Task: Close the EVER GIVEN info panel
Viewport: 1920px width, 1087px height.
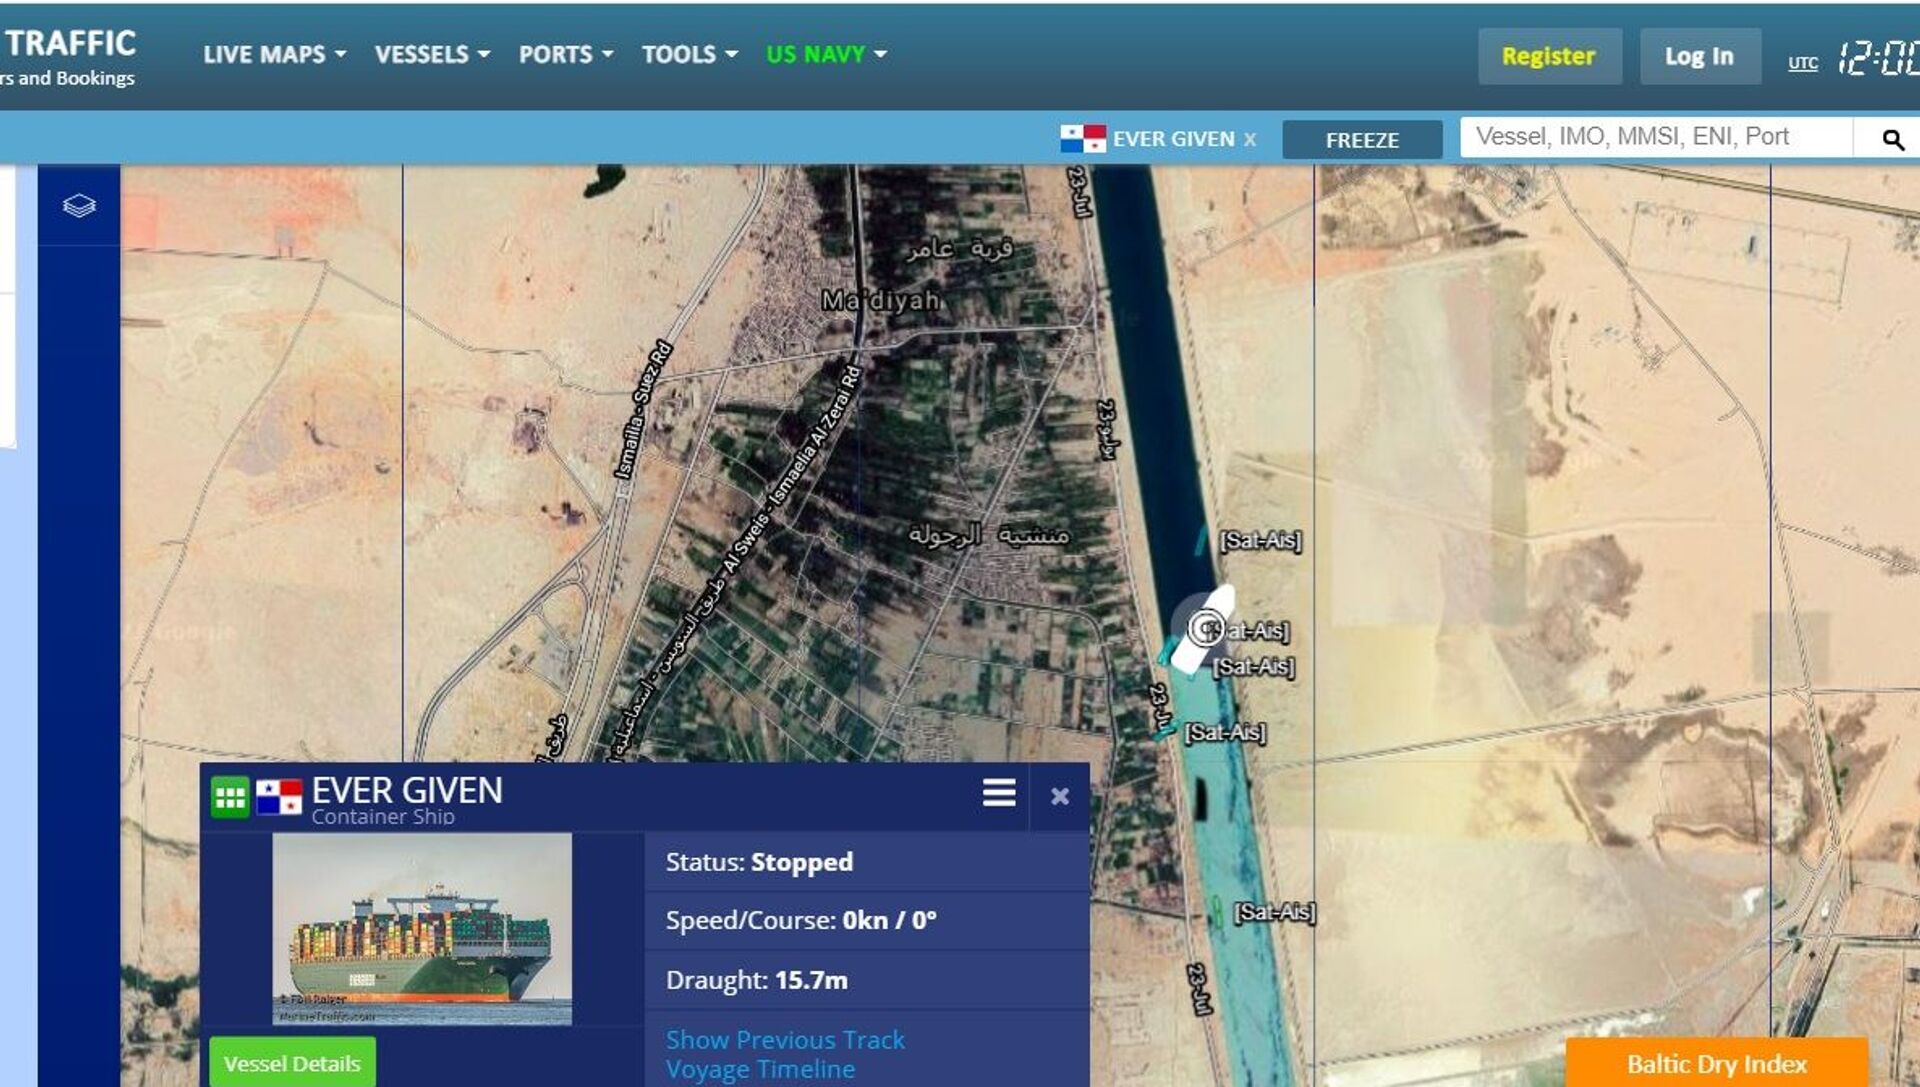Action: pyautogui.click(x=1060, y=796)
